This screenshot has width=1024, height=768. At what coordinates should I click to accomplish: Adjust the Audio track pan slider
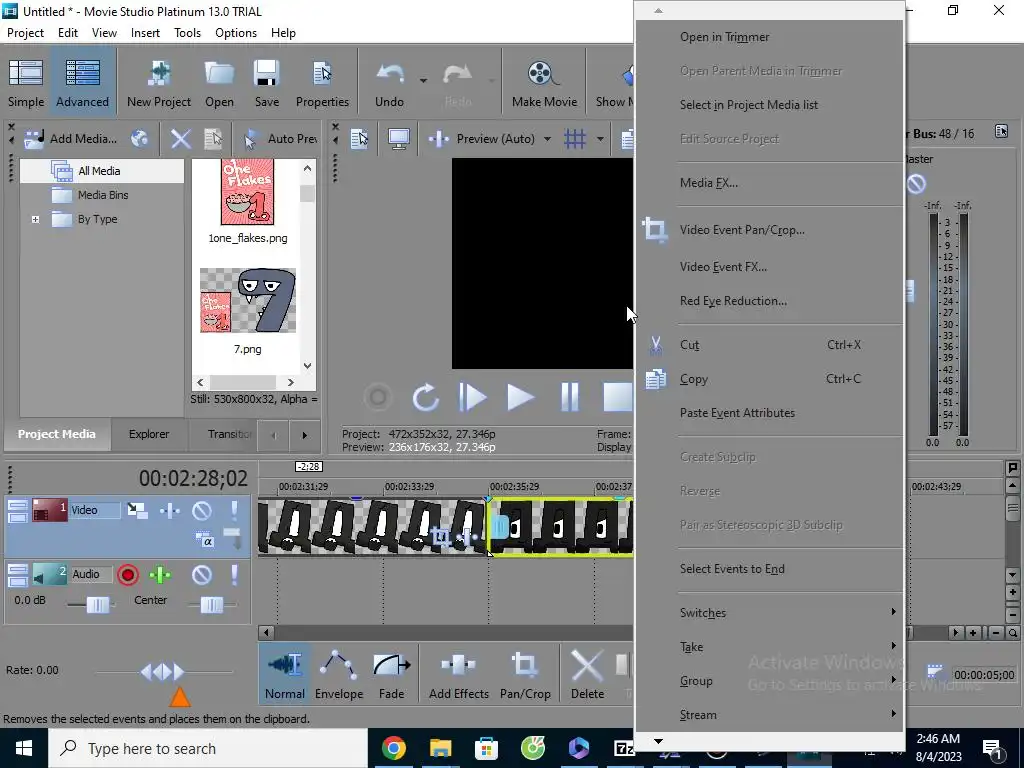coord(212,605)
